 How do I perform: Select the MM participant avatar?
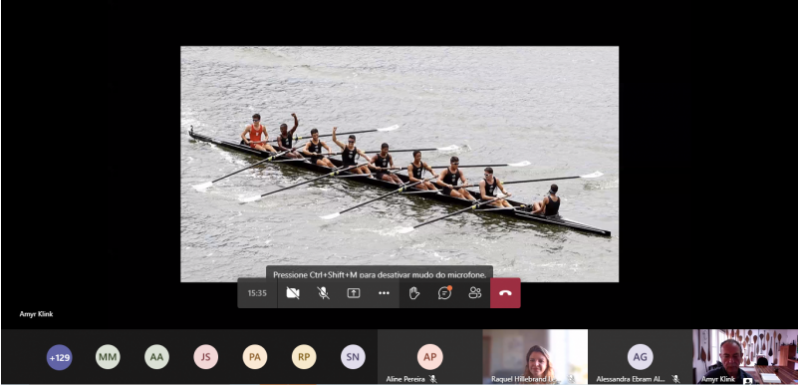pos(108,357)
